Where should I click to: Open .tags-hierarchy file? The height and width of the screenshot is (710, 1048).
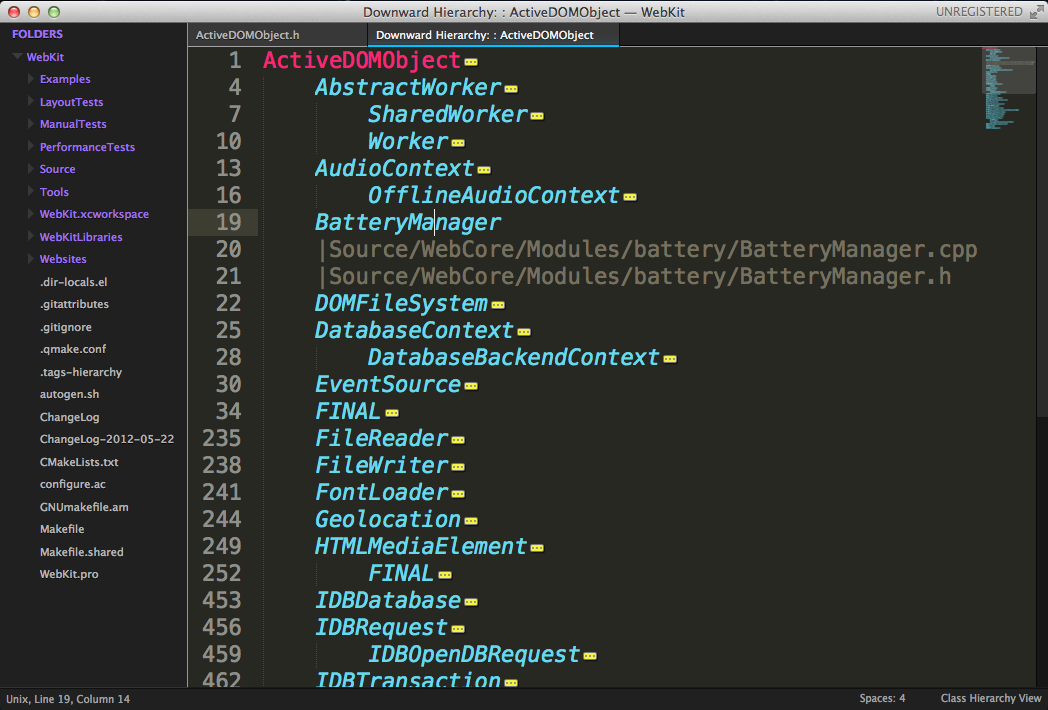pos(81,372)
